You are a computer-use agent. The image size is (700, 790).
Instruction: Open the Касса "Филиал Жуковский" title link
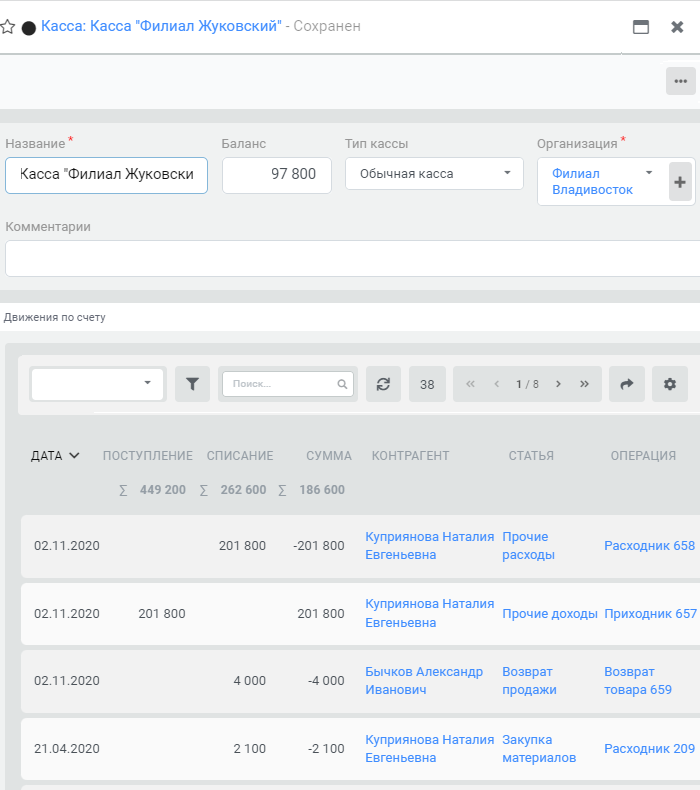coord(161,26)
